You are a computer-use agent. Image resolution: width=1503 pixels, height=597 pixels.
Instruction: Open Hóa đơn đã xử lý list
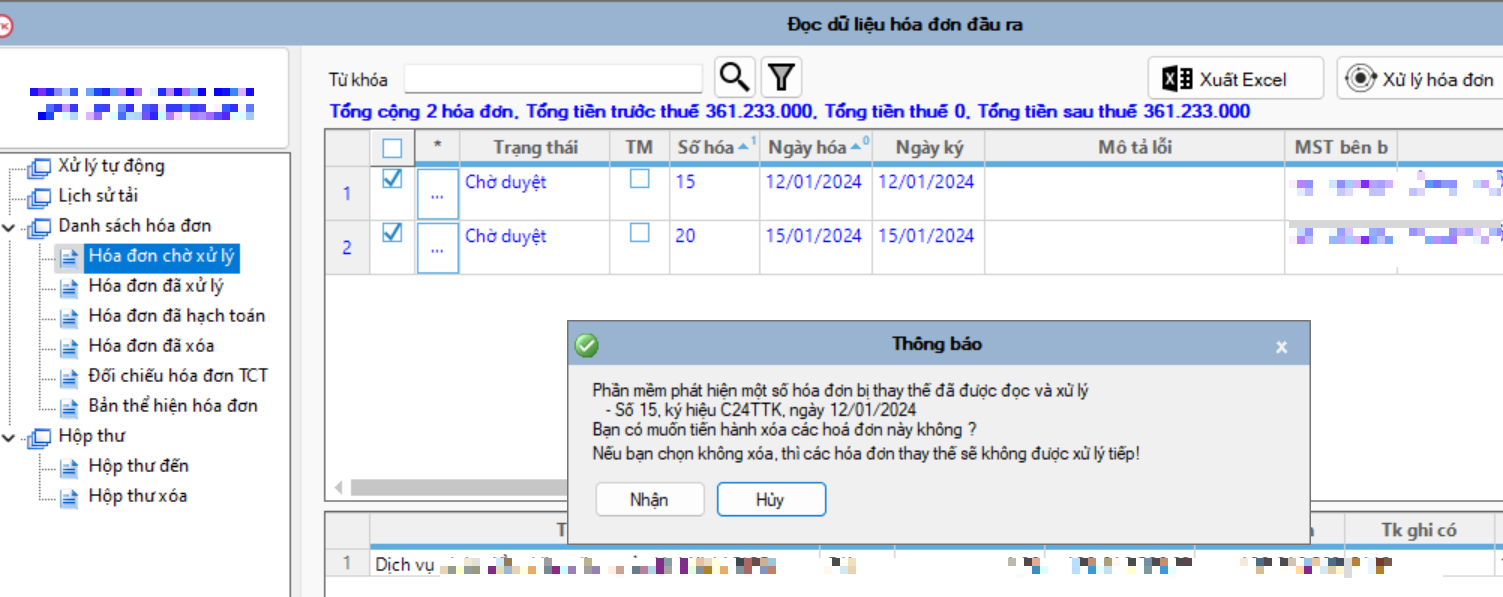pos(155,286)
